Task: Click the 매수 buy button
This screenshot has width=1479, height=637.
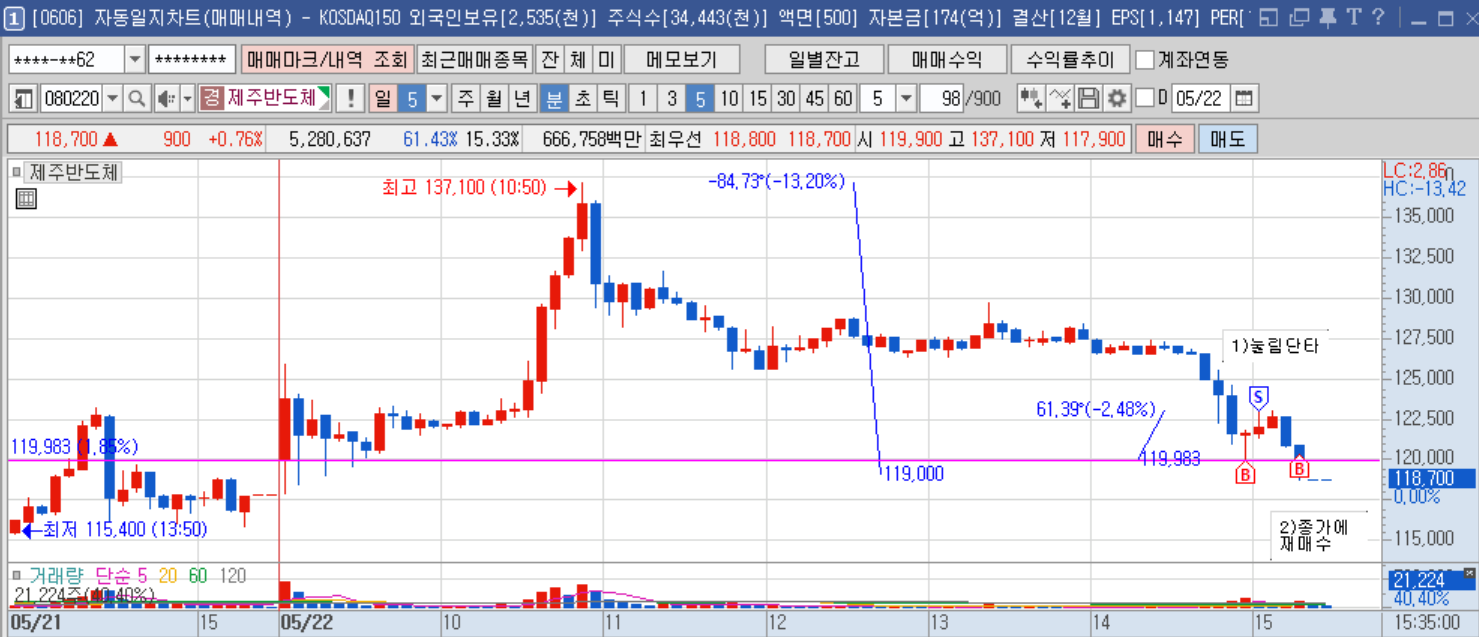Action: (1164, 139)
